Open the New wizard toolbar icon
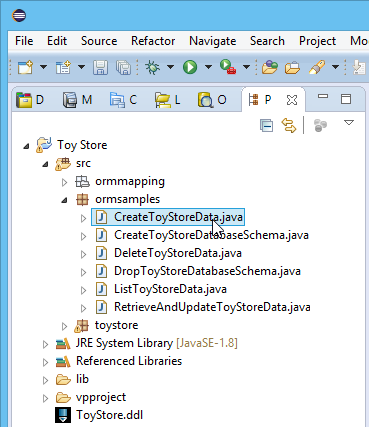Screen dimensions: 369x427 (25, 67)
